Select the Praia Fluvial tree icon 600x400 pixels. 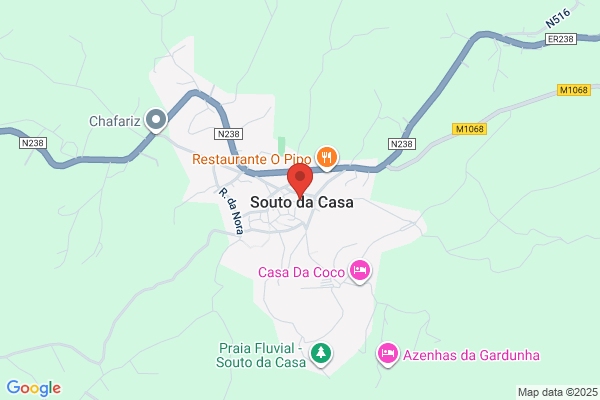point(321,354)
